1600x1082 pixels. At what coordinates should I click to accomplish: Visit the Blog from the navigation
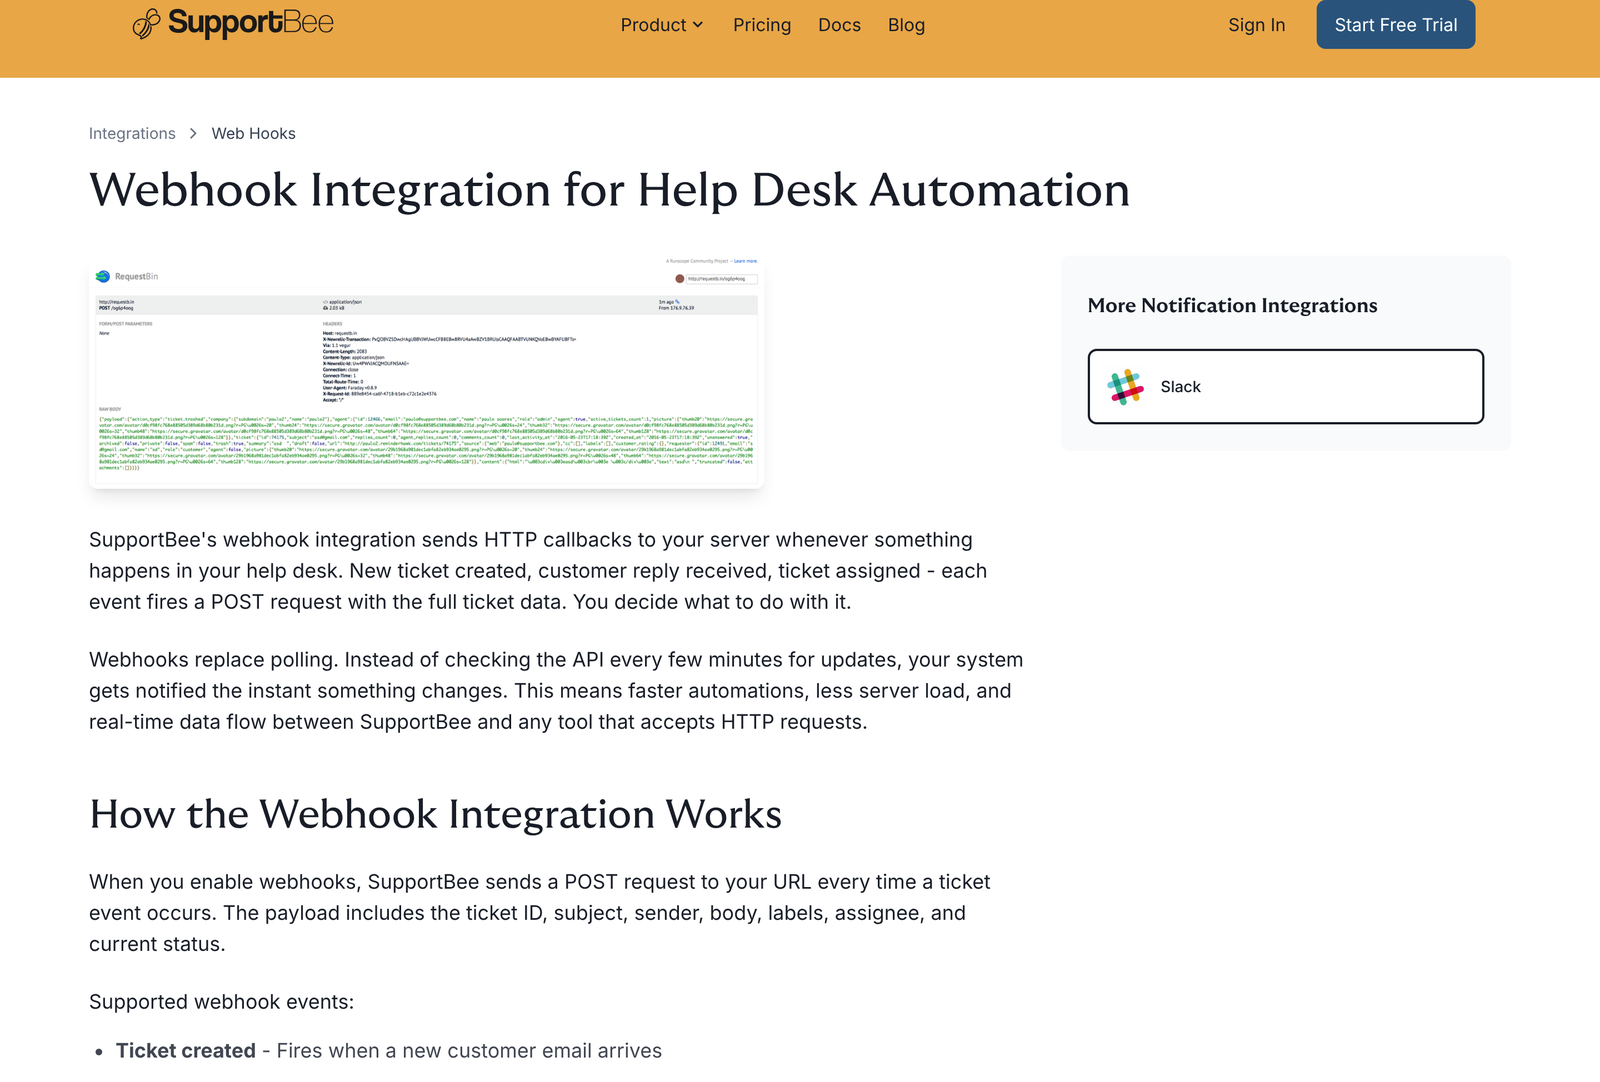906,25
